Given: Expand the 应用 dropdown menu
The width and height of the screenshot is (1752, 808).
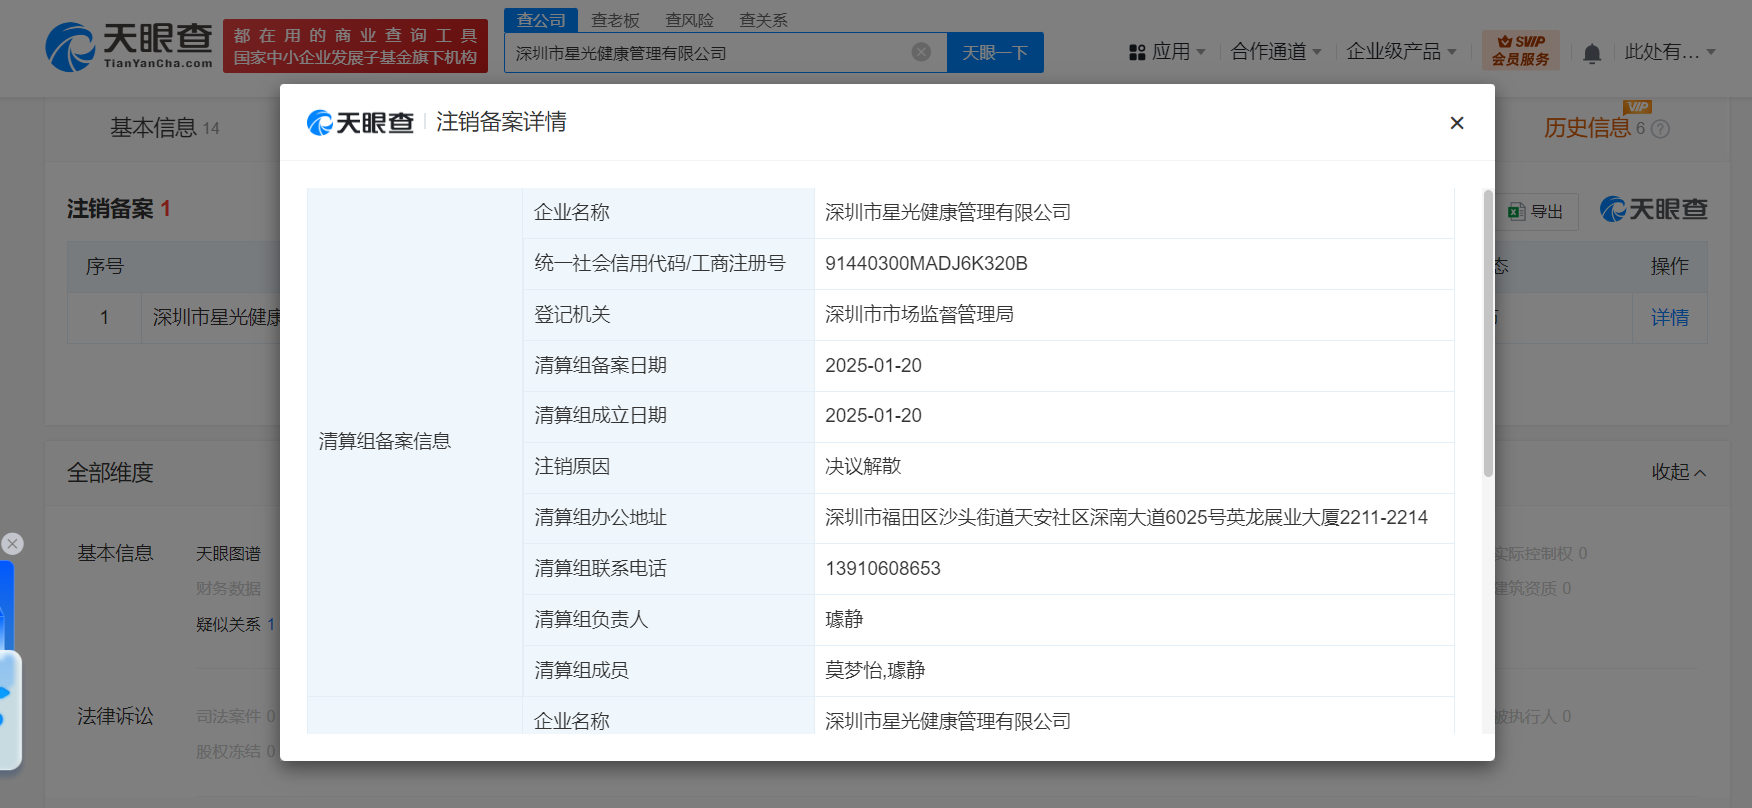Looking at the screenshot, I should (x=1167, y=52).
